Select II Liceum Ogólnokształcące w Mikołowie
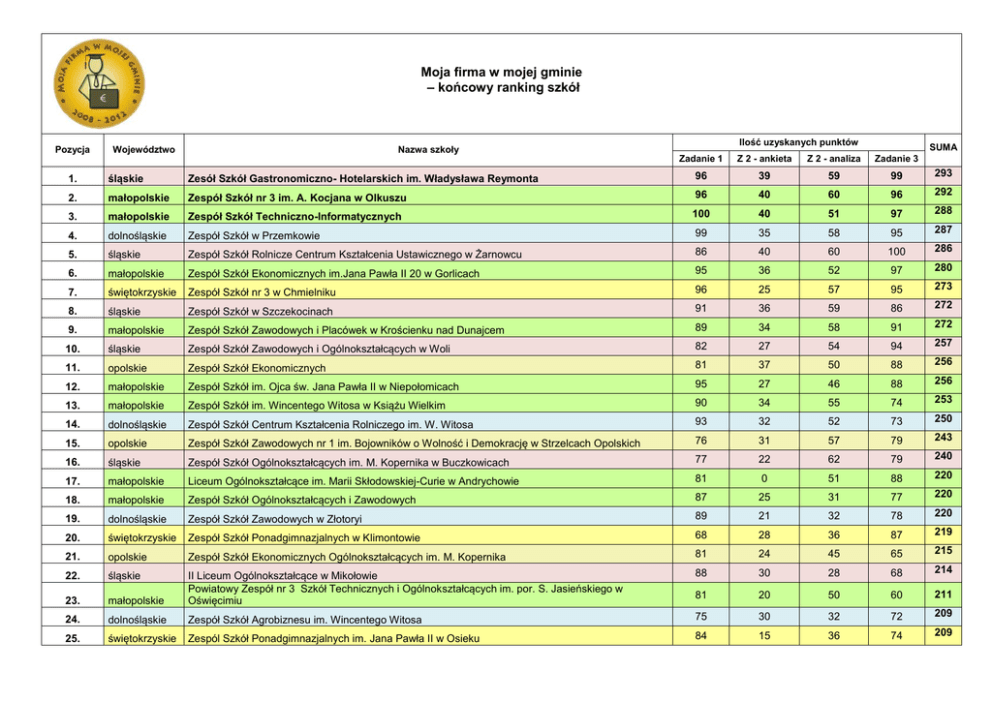The height and width of the screenshot is (702, 992). tap(283, 575)
